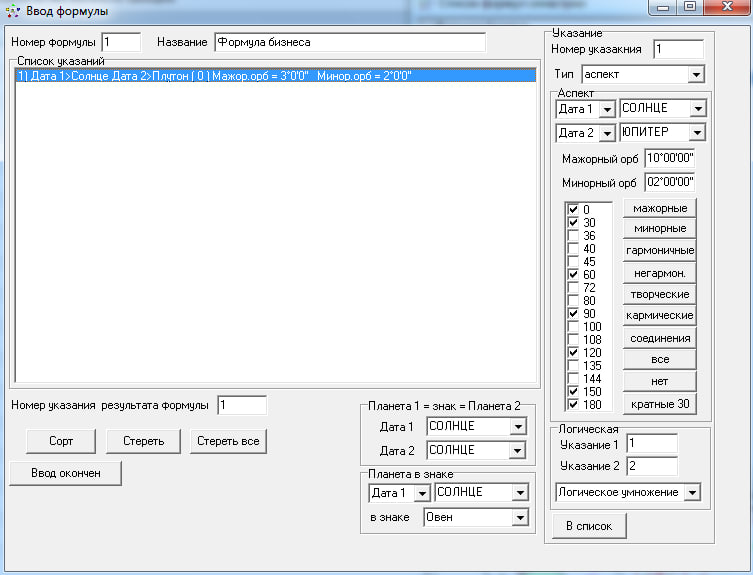Uncheck the 90 degree aspect checkbox

pos(573,313)
